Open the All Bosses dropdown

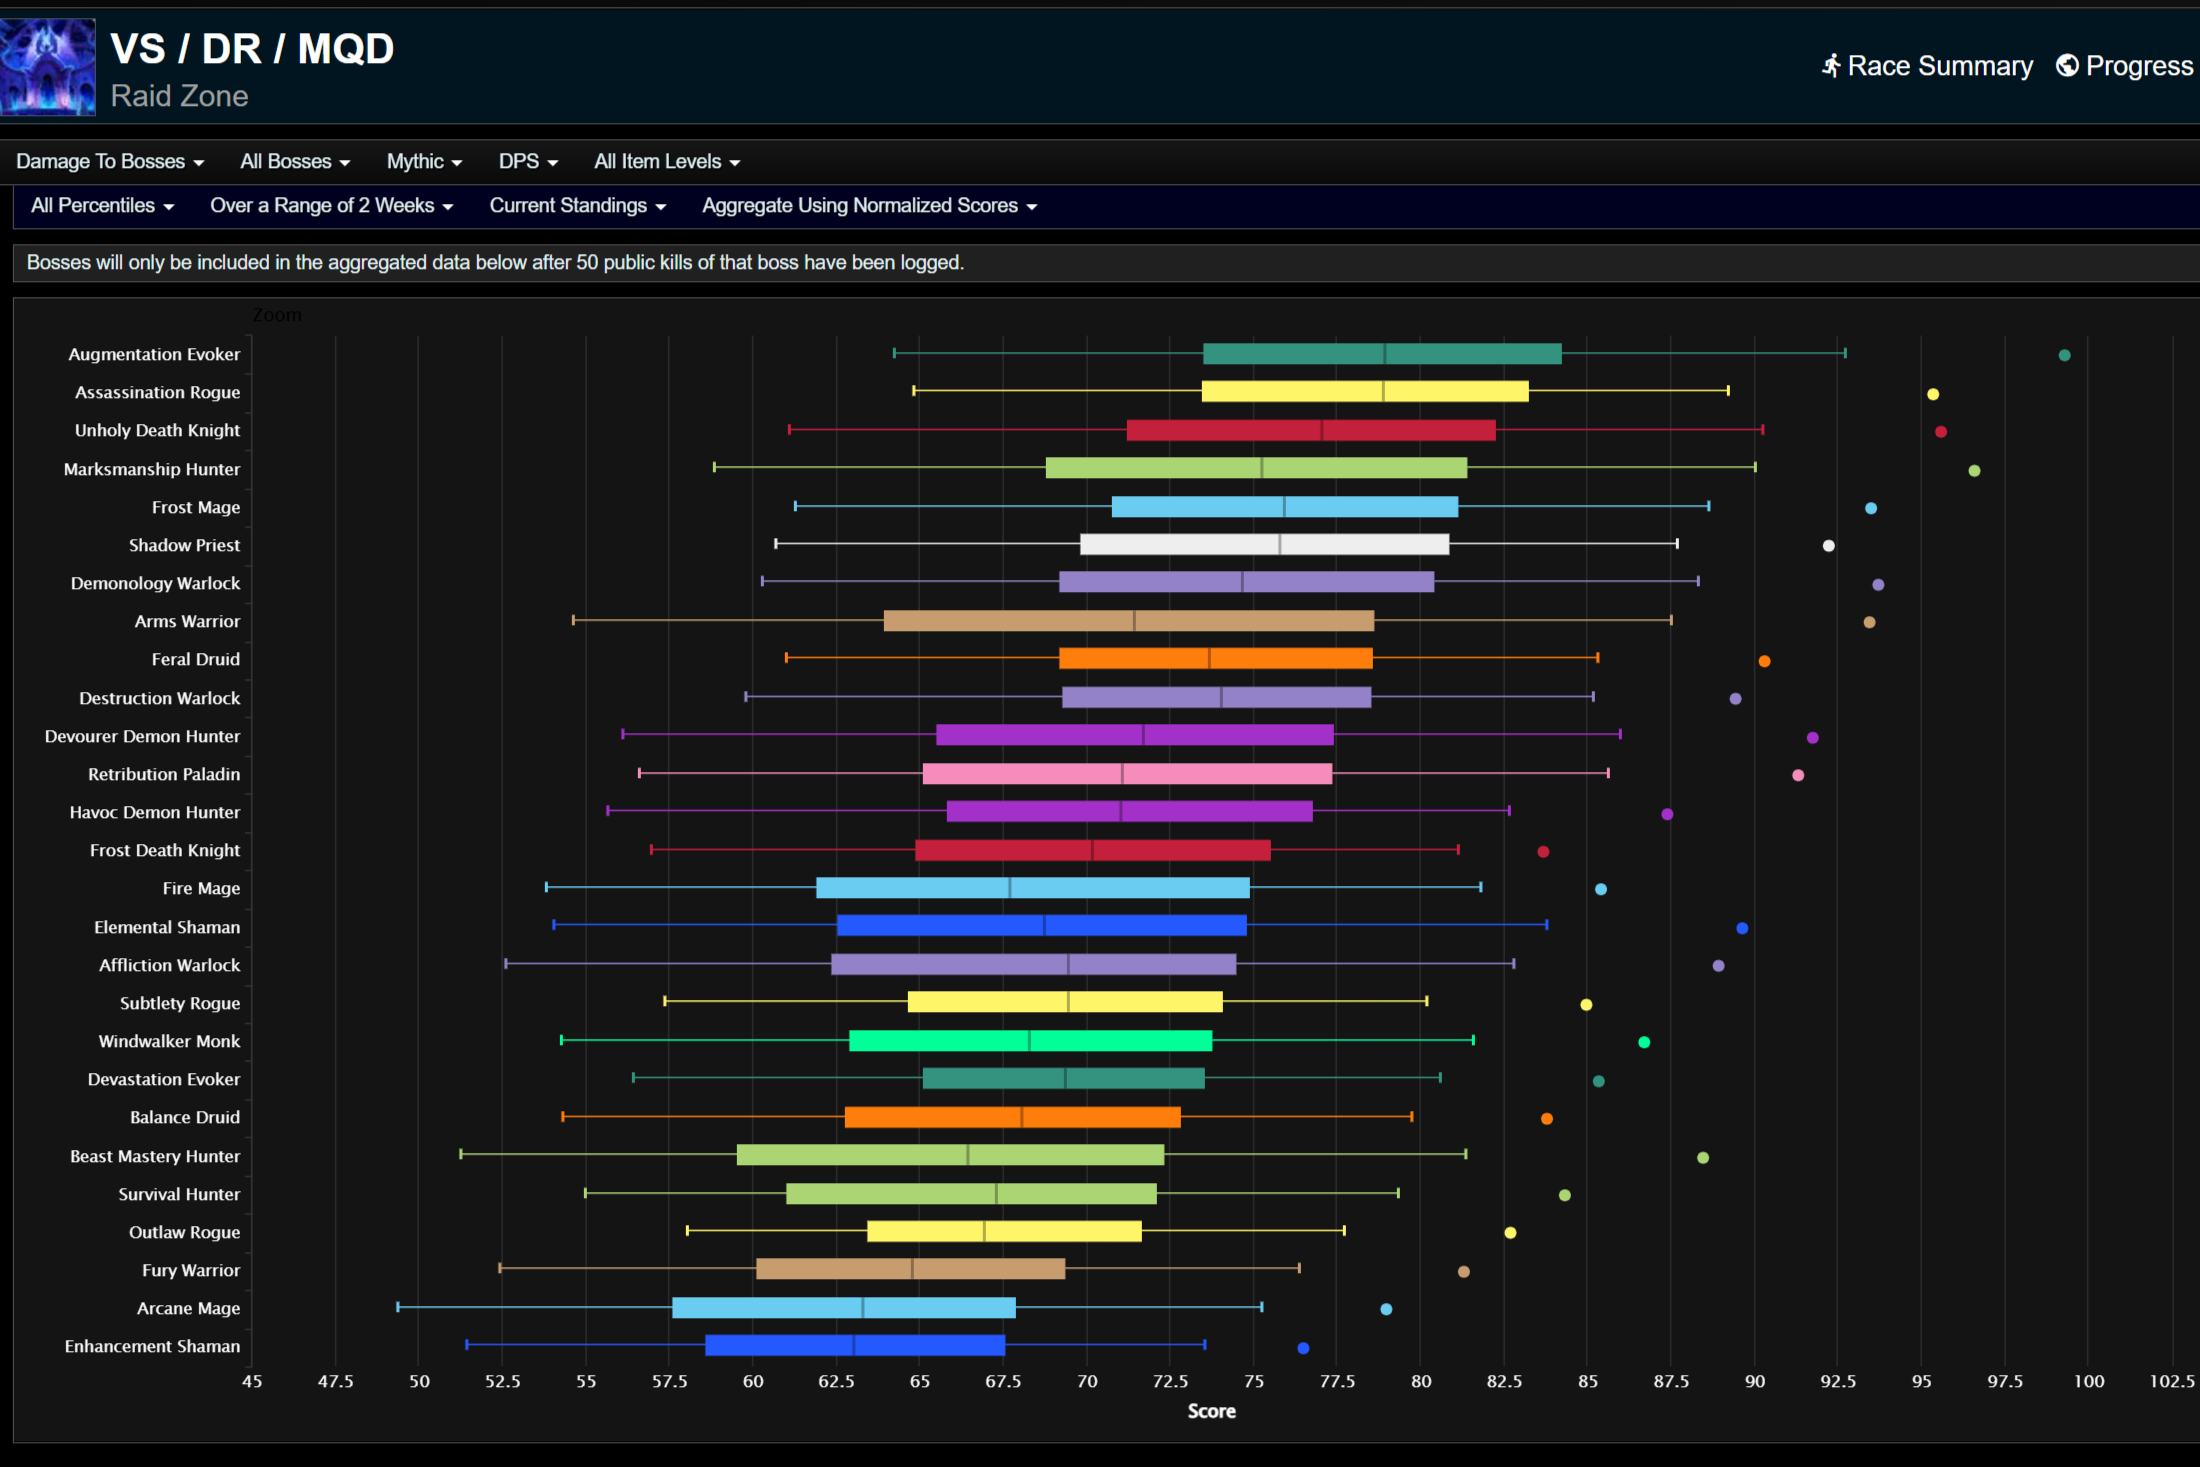295,162
